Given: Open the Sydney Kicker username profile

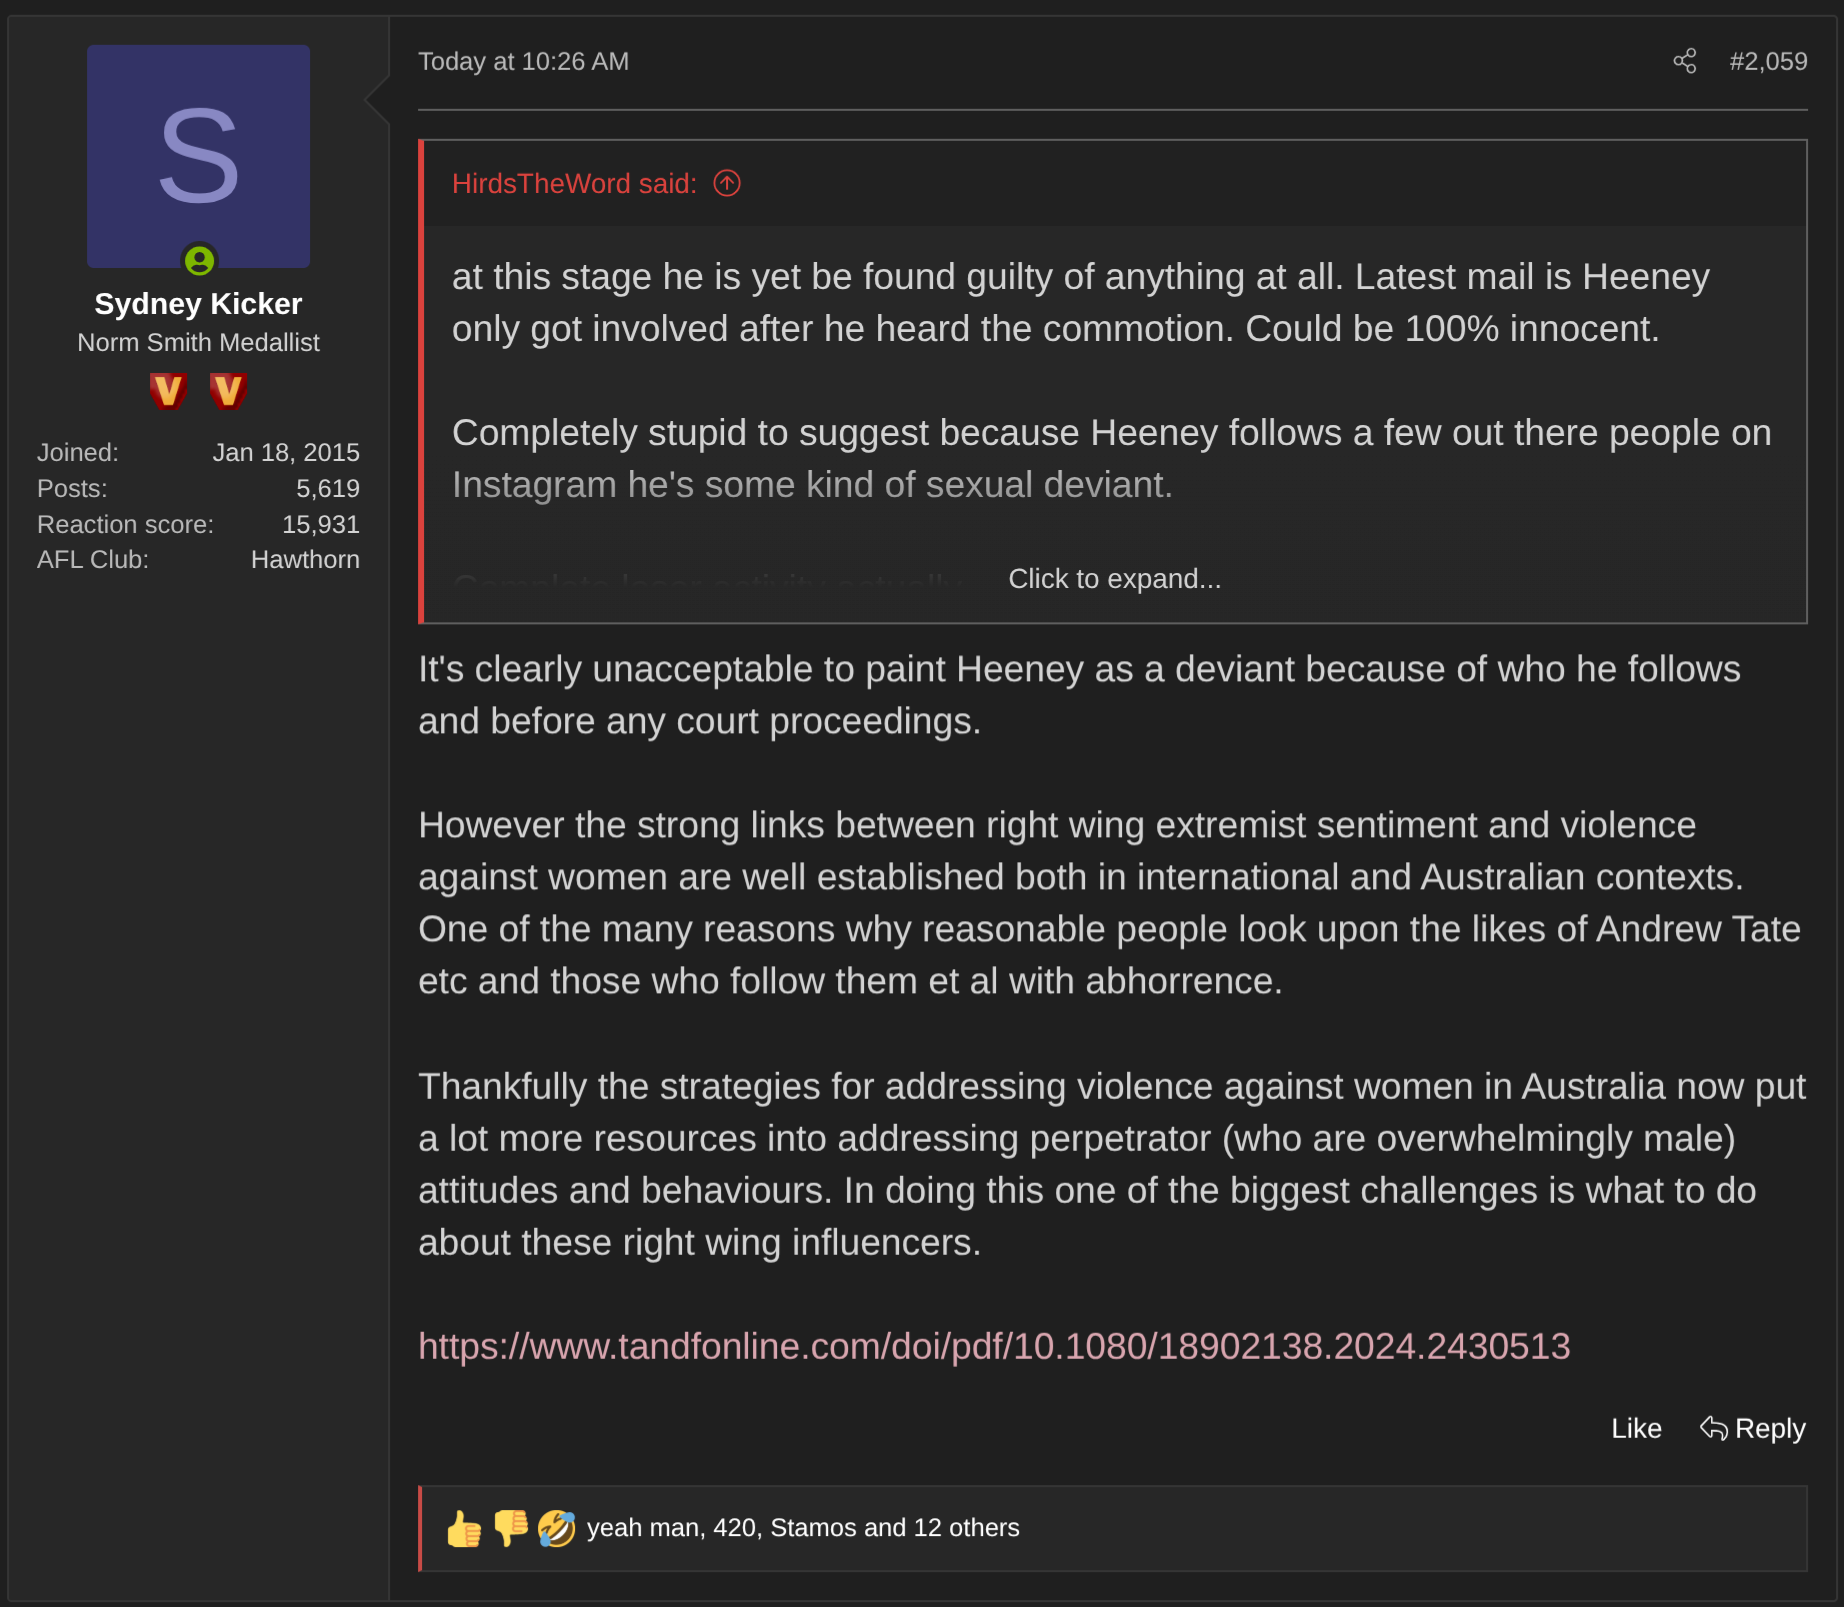Looking at the screenshot, I should [x=198, y=303].
